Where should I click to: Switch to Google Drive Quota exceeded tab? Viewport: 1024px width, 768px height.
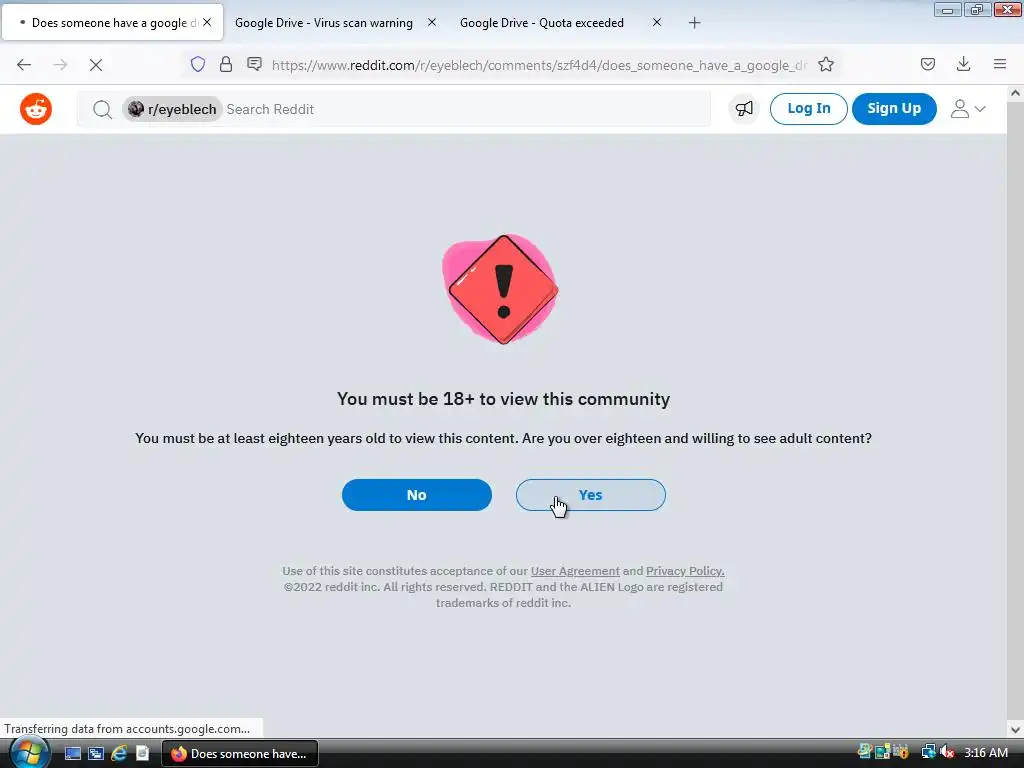[x=541, y=23]
